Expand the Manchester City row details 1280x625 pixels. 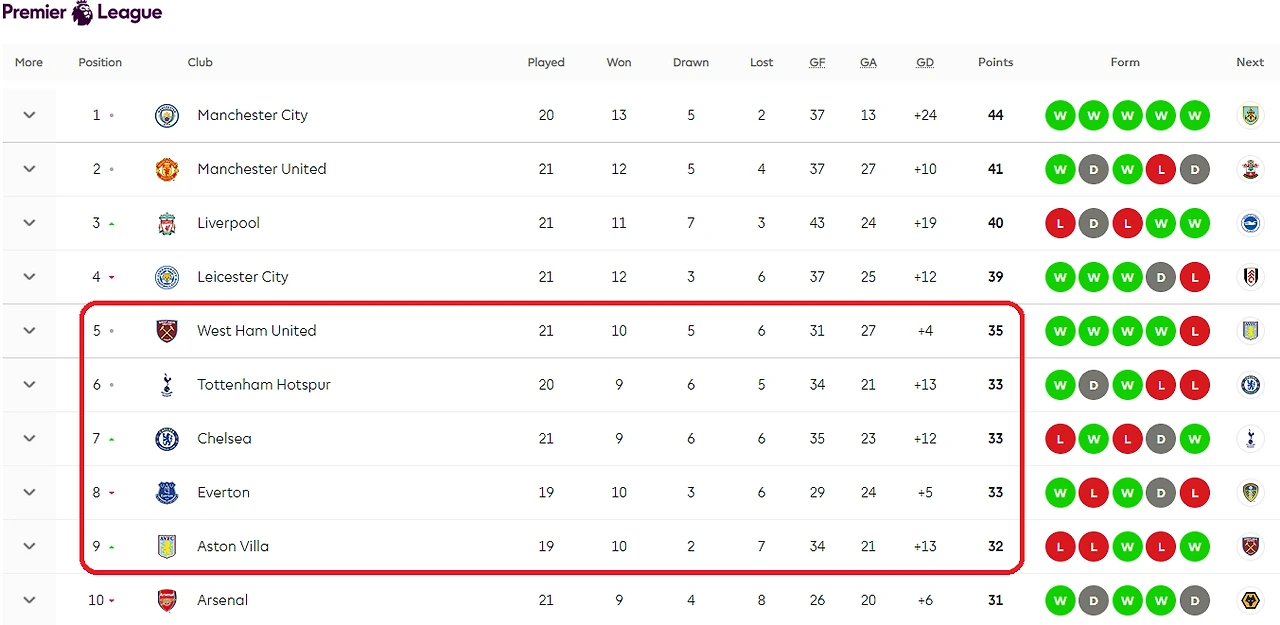(x=29, y=115)
